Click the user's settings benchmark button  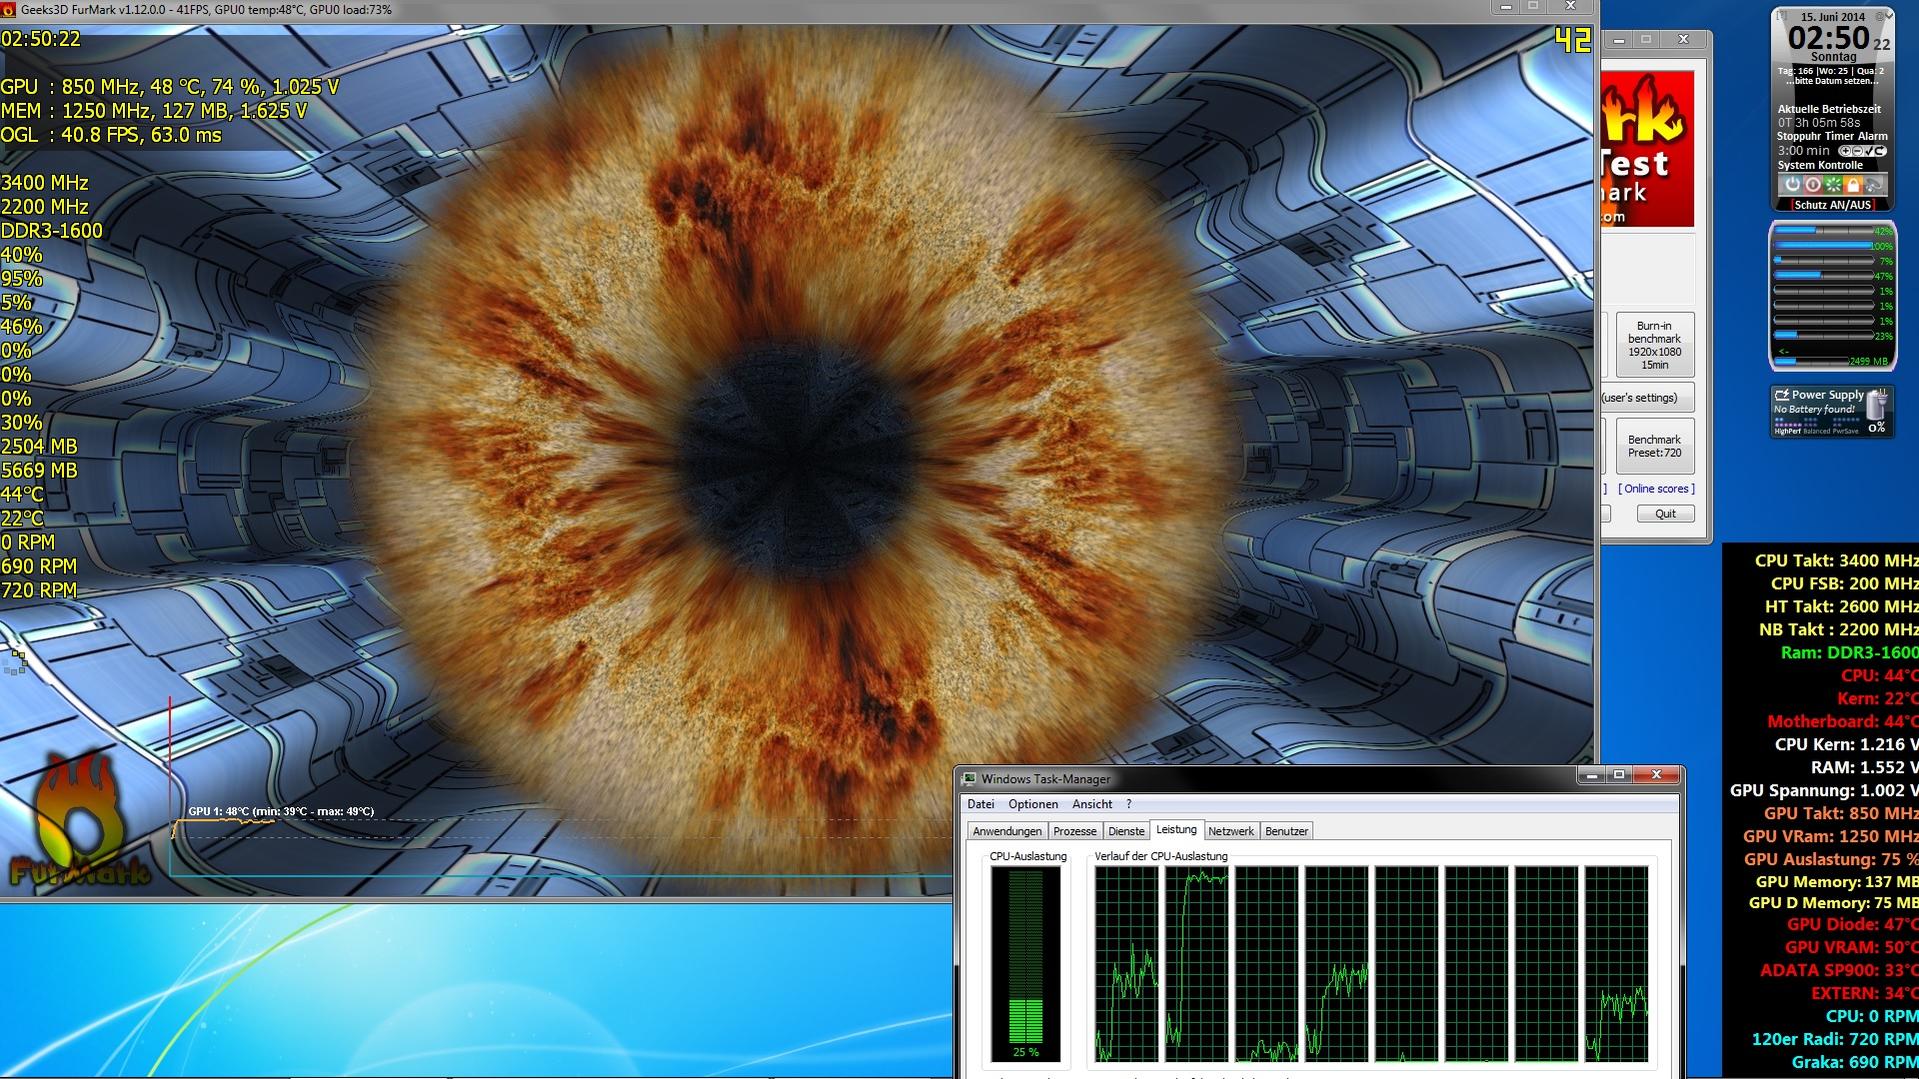pos(1647,397)
